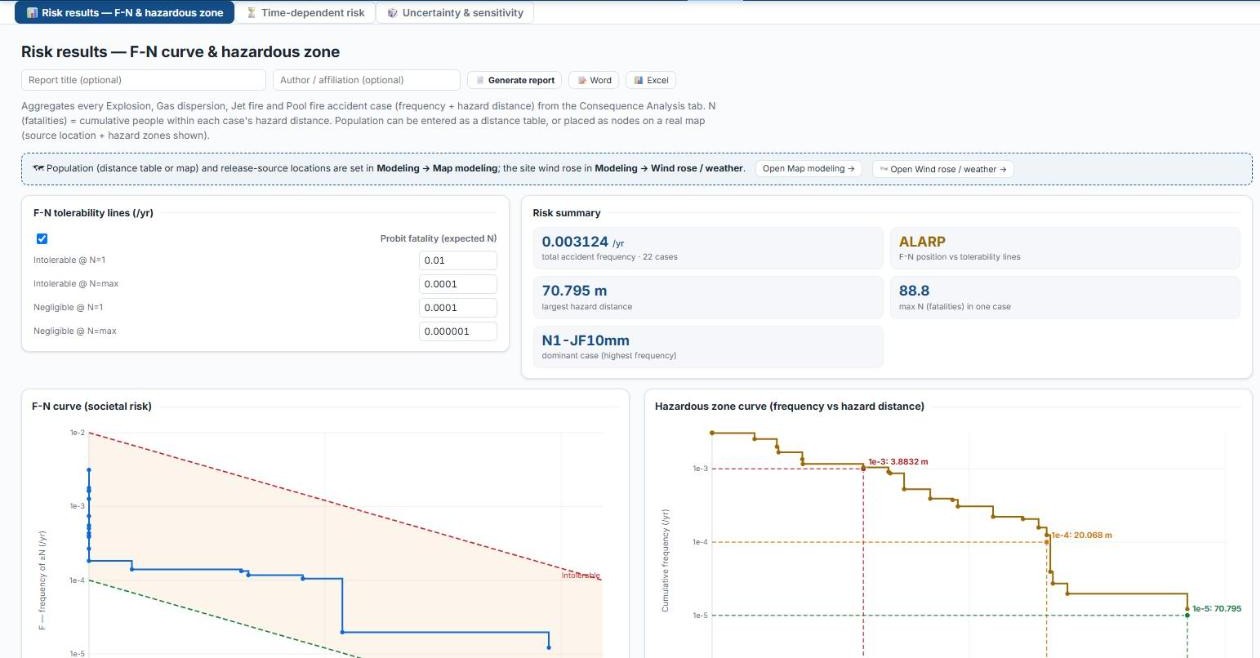This screenshot has width=1260, height=658.
Task: Select the ALARP risk position value
Action: (x=922, y=242)
